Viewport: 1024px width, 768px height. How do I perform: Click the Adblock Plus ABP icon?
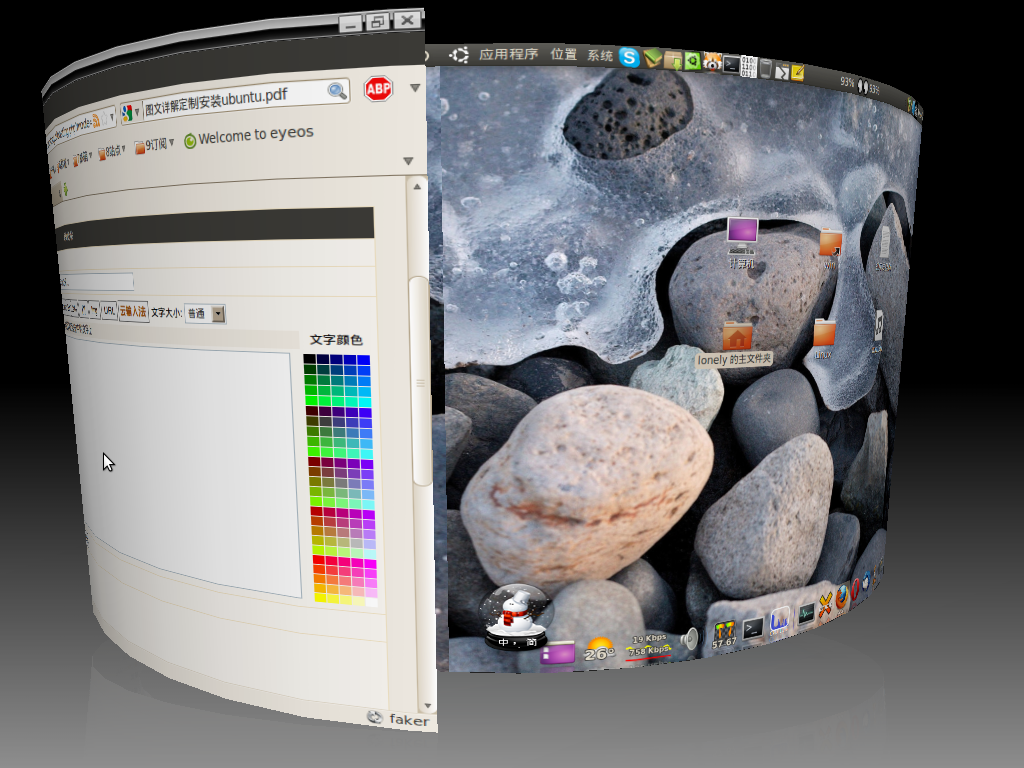[x=378, y=89]
